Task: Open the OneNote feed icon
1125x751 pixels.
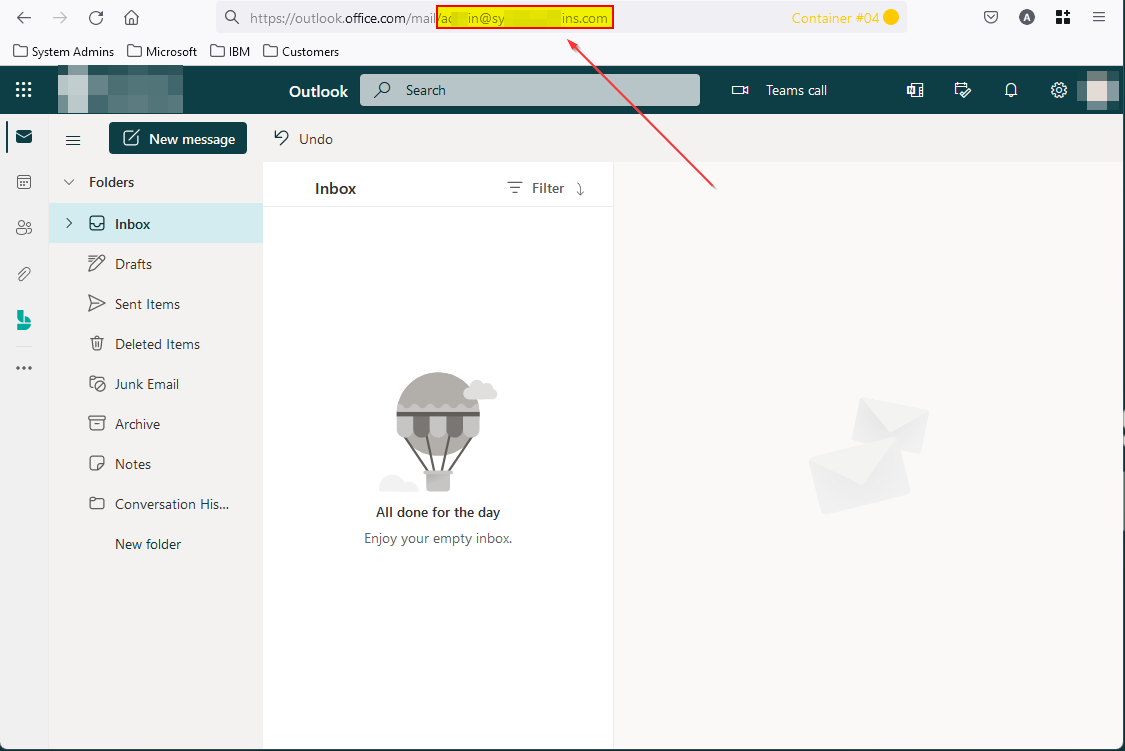Action: [x=914, y=90]
